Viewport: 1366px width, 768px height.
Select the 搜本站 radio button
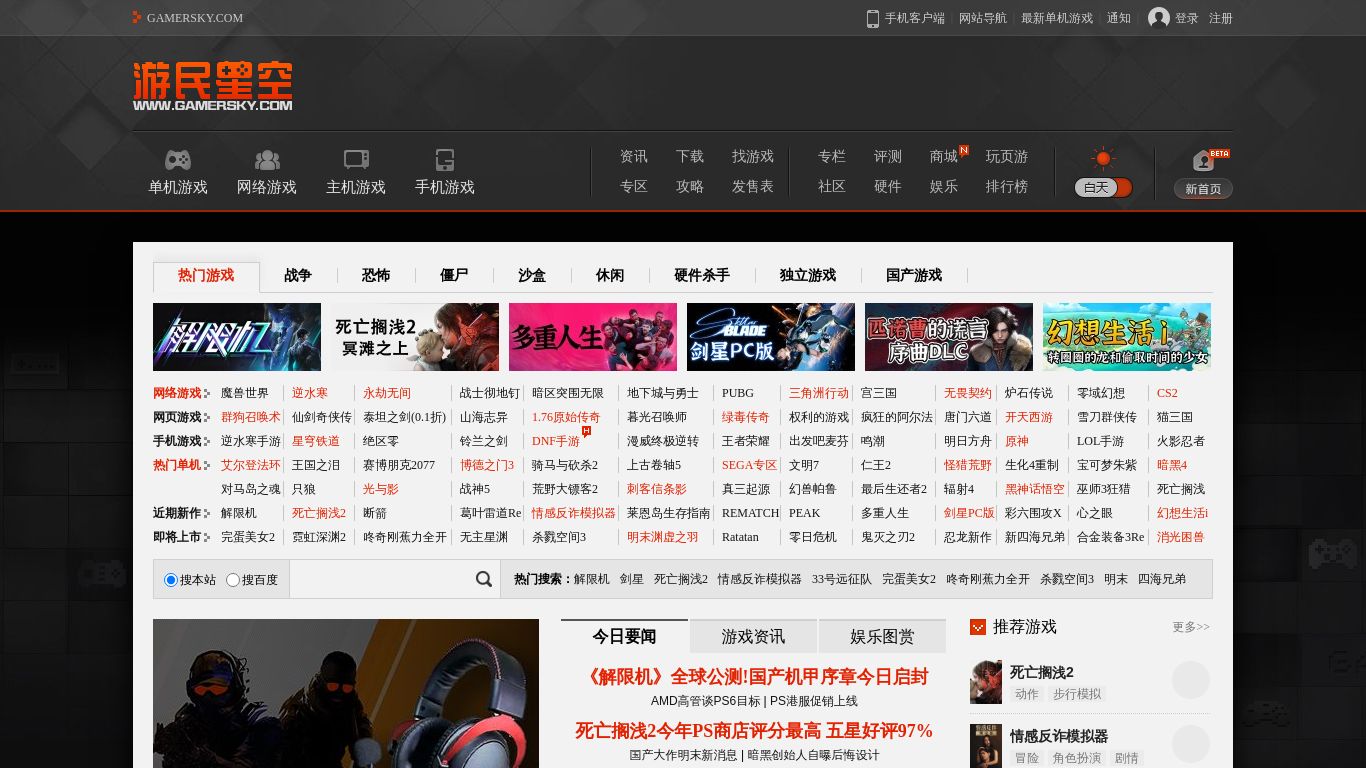coord(171,580)
